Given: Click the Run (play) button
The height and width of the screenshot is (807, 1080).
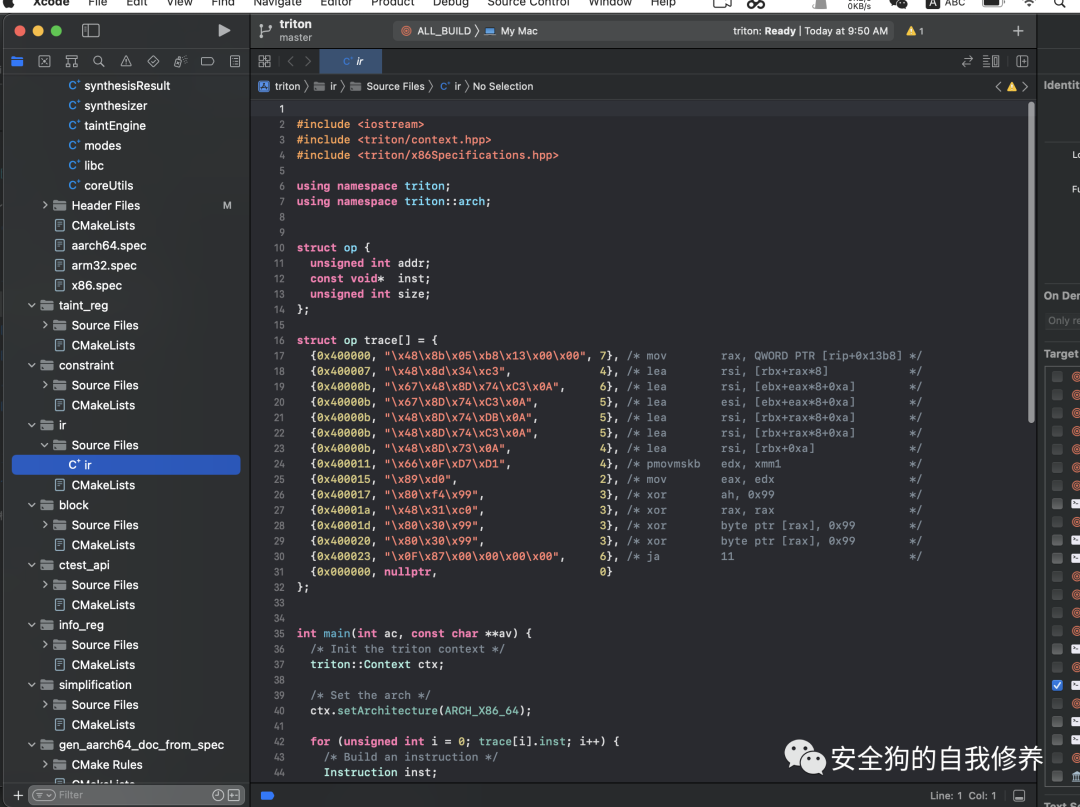Looking at the screenshot, I should 224,31.
